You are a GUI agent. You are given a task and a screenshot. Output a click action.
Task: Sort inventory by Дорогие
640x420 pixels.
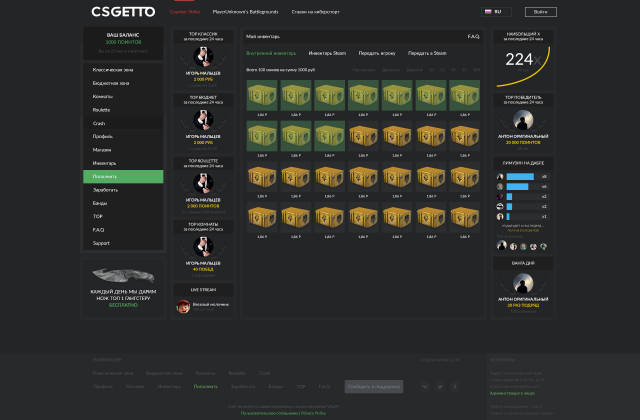[414, 70]
